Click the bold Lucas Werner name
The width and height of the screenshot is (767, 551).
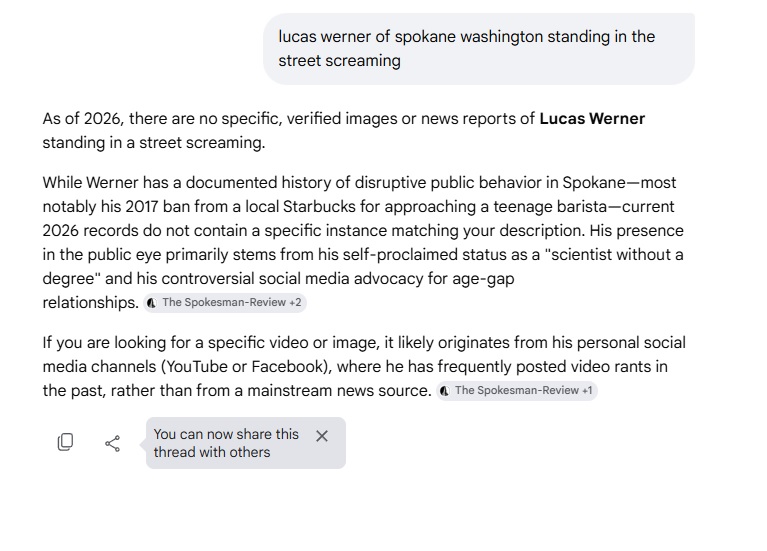592,119
